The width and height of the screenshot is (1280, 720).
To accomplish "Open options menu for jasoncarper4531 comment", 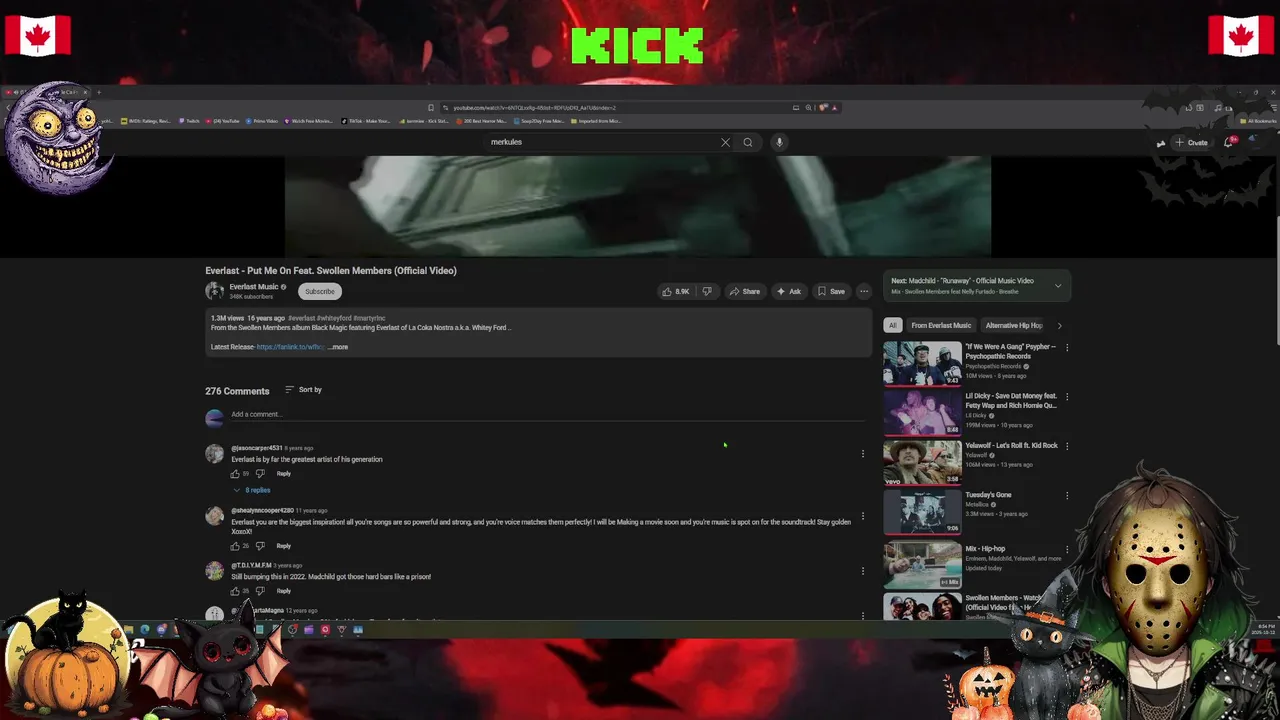I will tap(863, 454).
